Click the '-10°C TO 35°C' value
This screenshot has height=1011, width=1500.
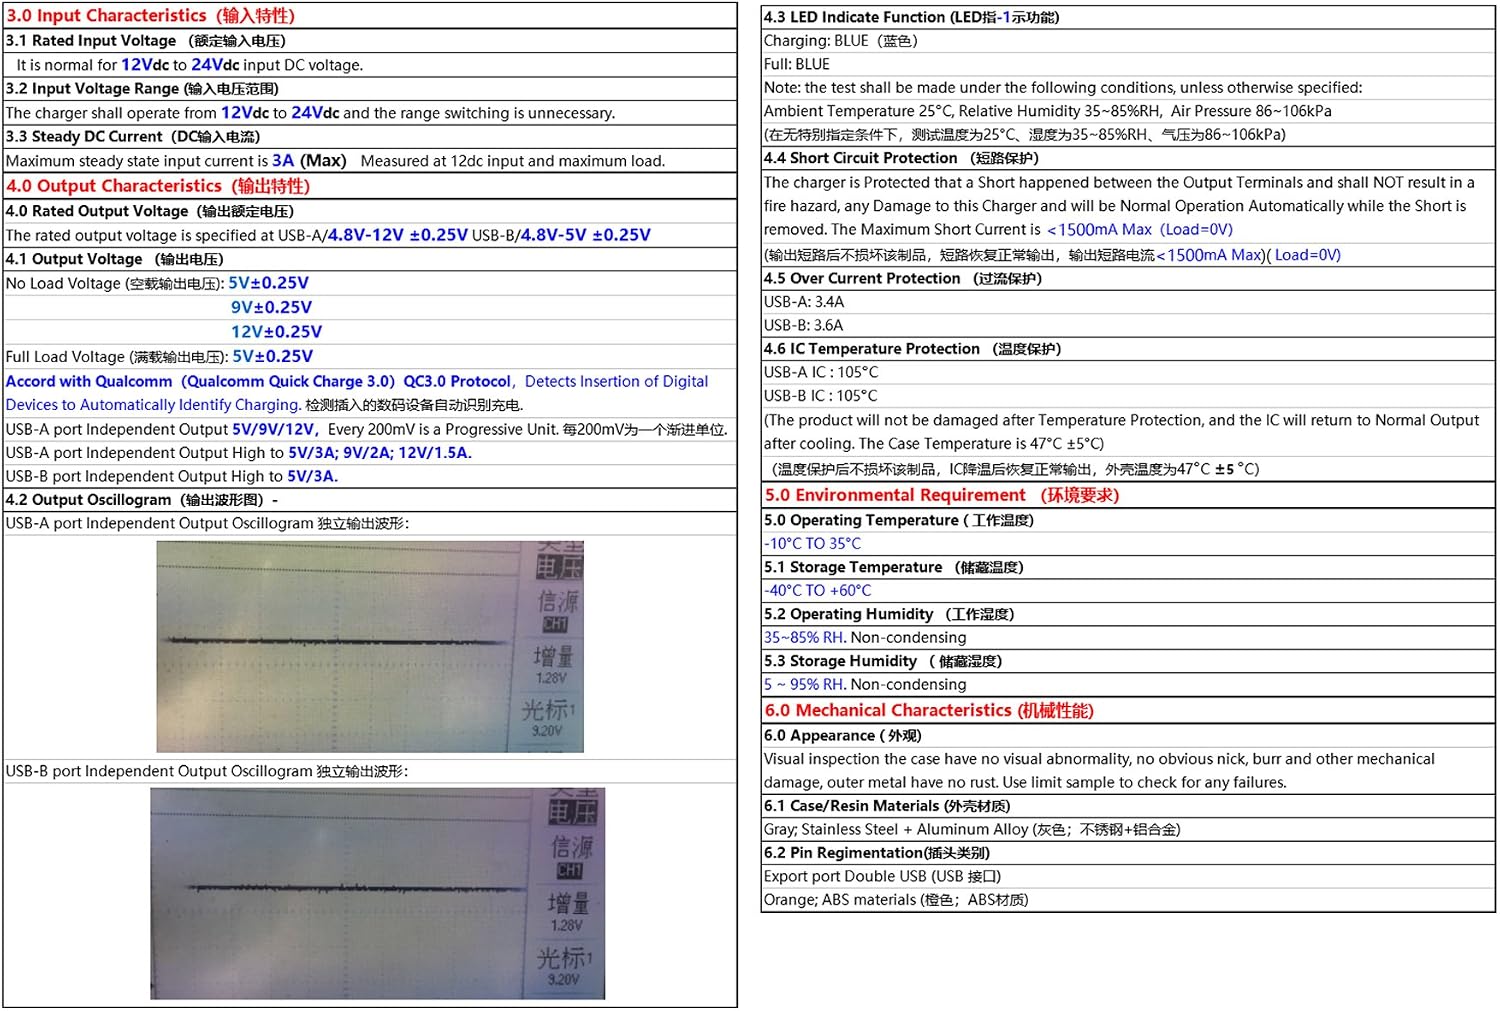pos(813,544)
